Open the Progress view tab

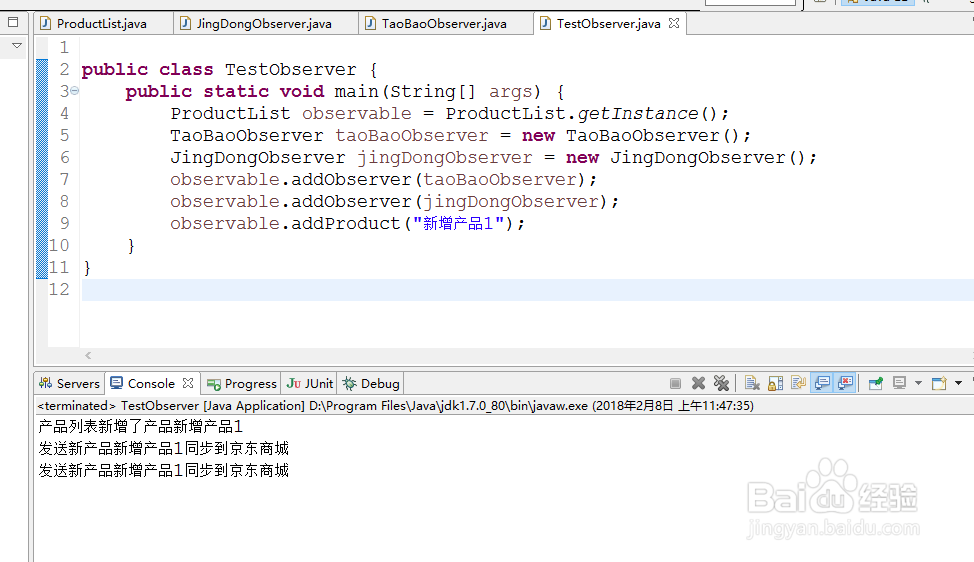click(x=242, y=384)
